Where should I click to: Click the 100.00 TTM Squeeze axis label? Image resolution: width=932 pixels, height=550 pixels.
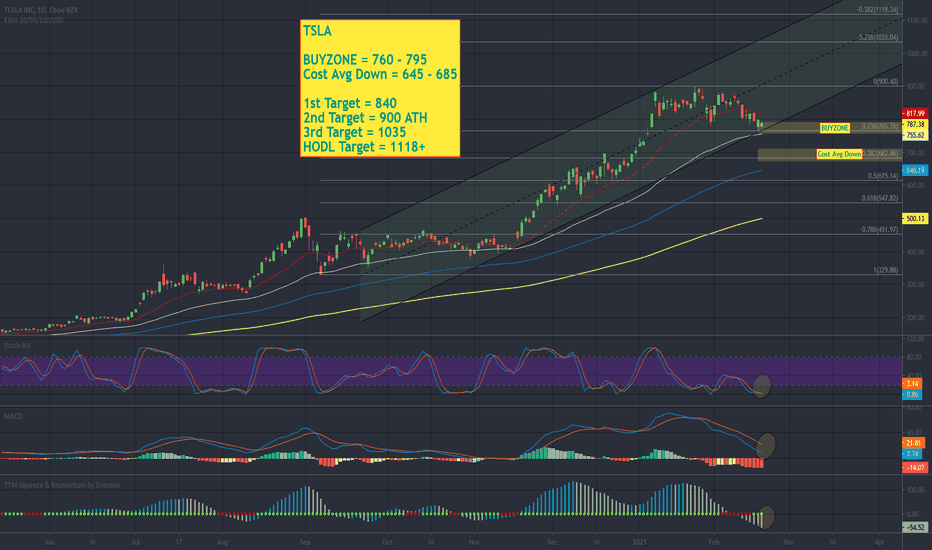pyautogui.click(x=917, y=491)
